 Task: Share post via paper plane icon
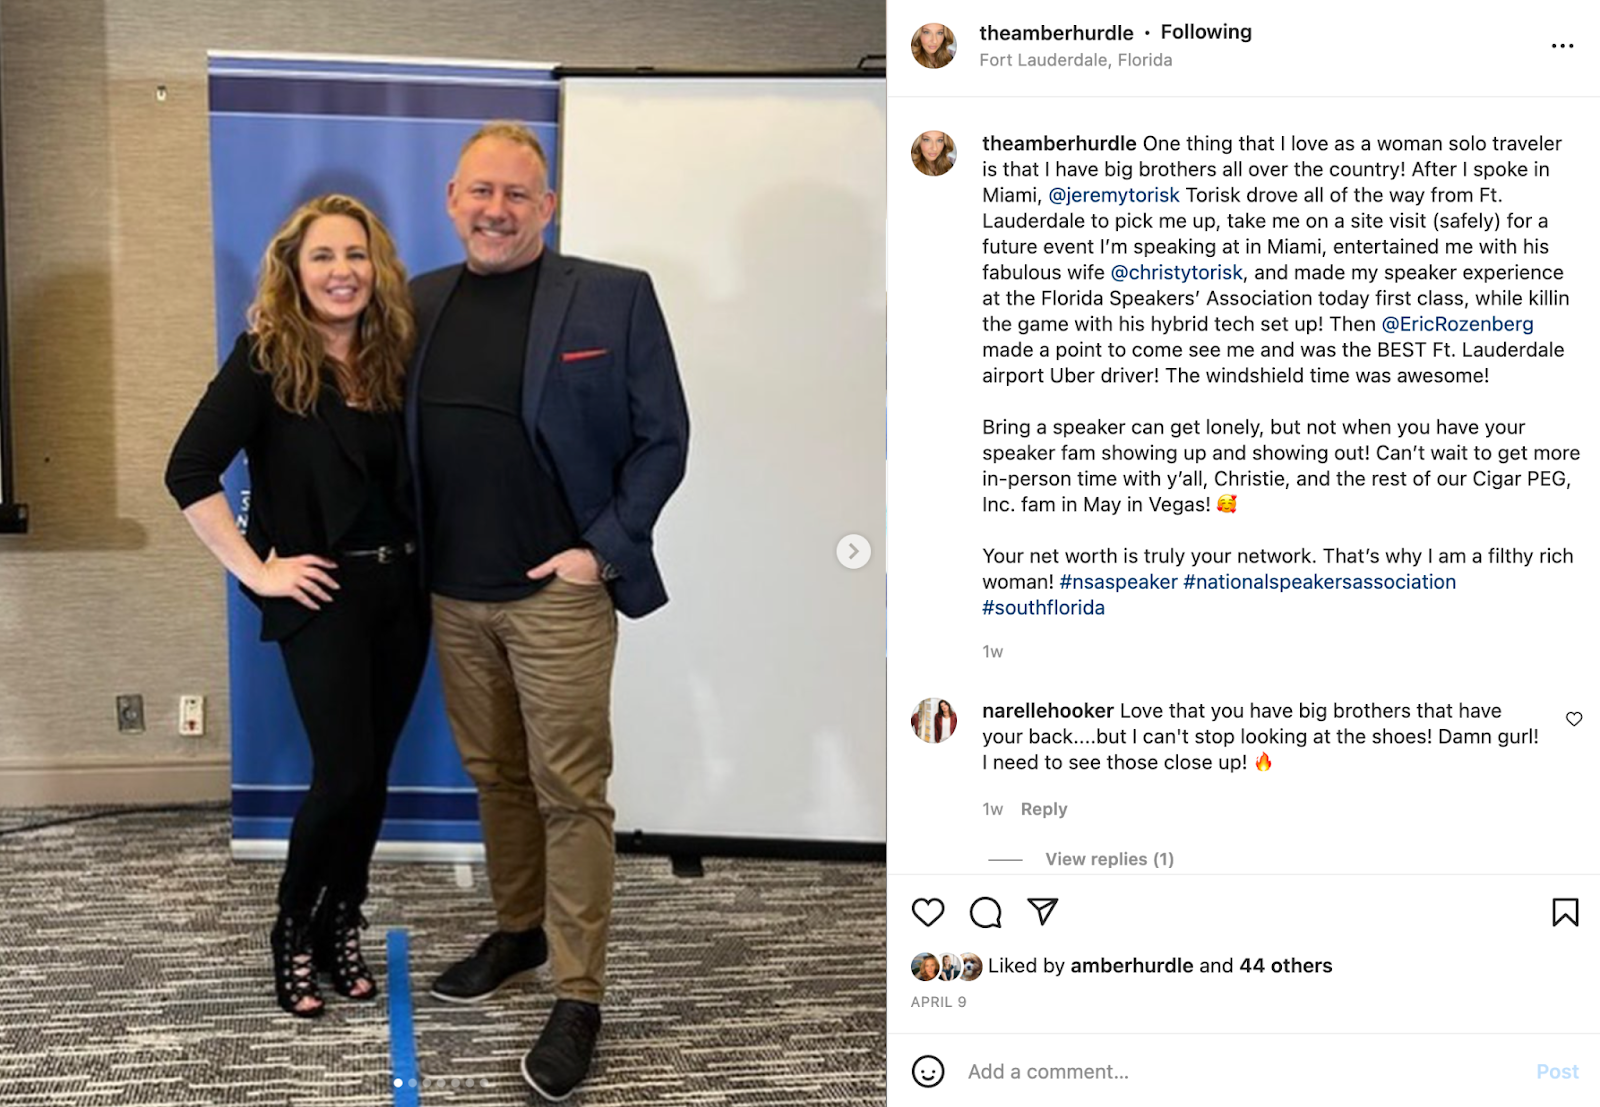[1042, 911]
